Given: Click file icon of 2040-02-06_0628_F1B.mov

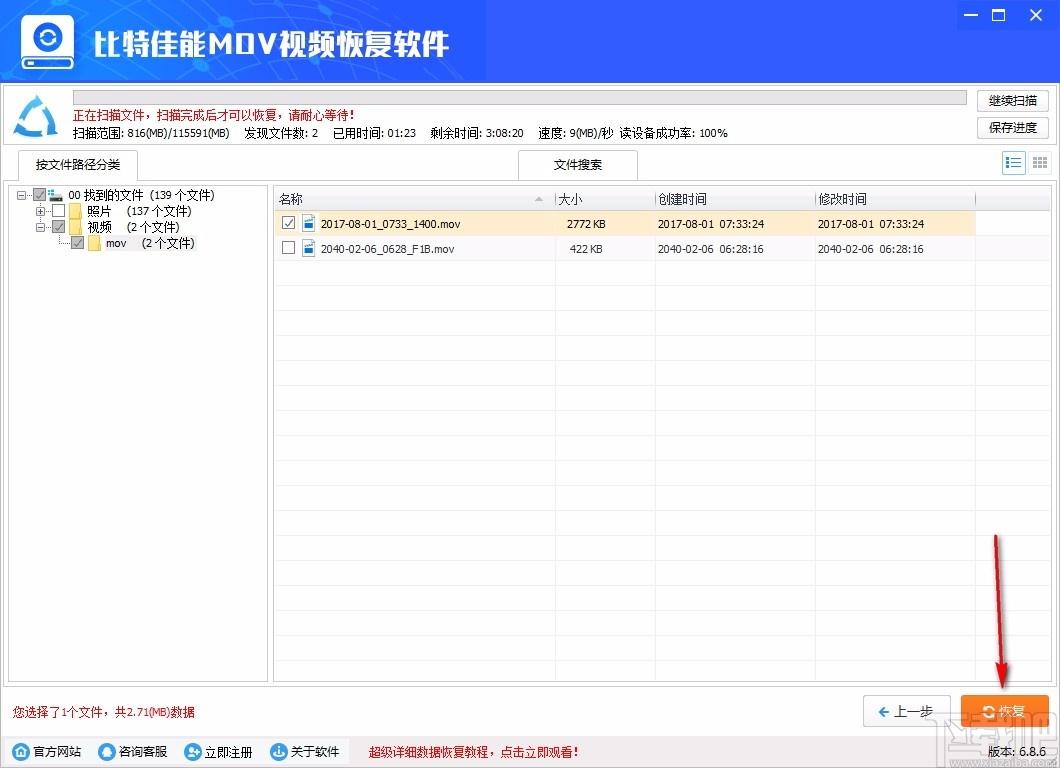Looking at the screenshot, I should 308,248.
